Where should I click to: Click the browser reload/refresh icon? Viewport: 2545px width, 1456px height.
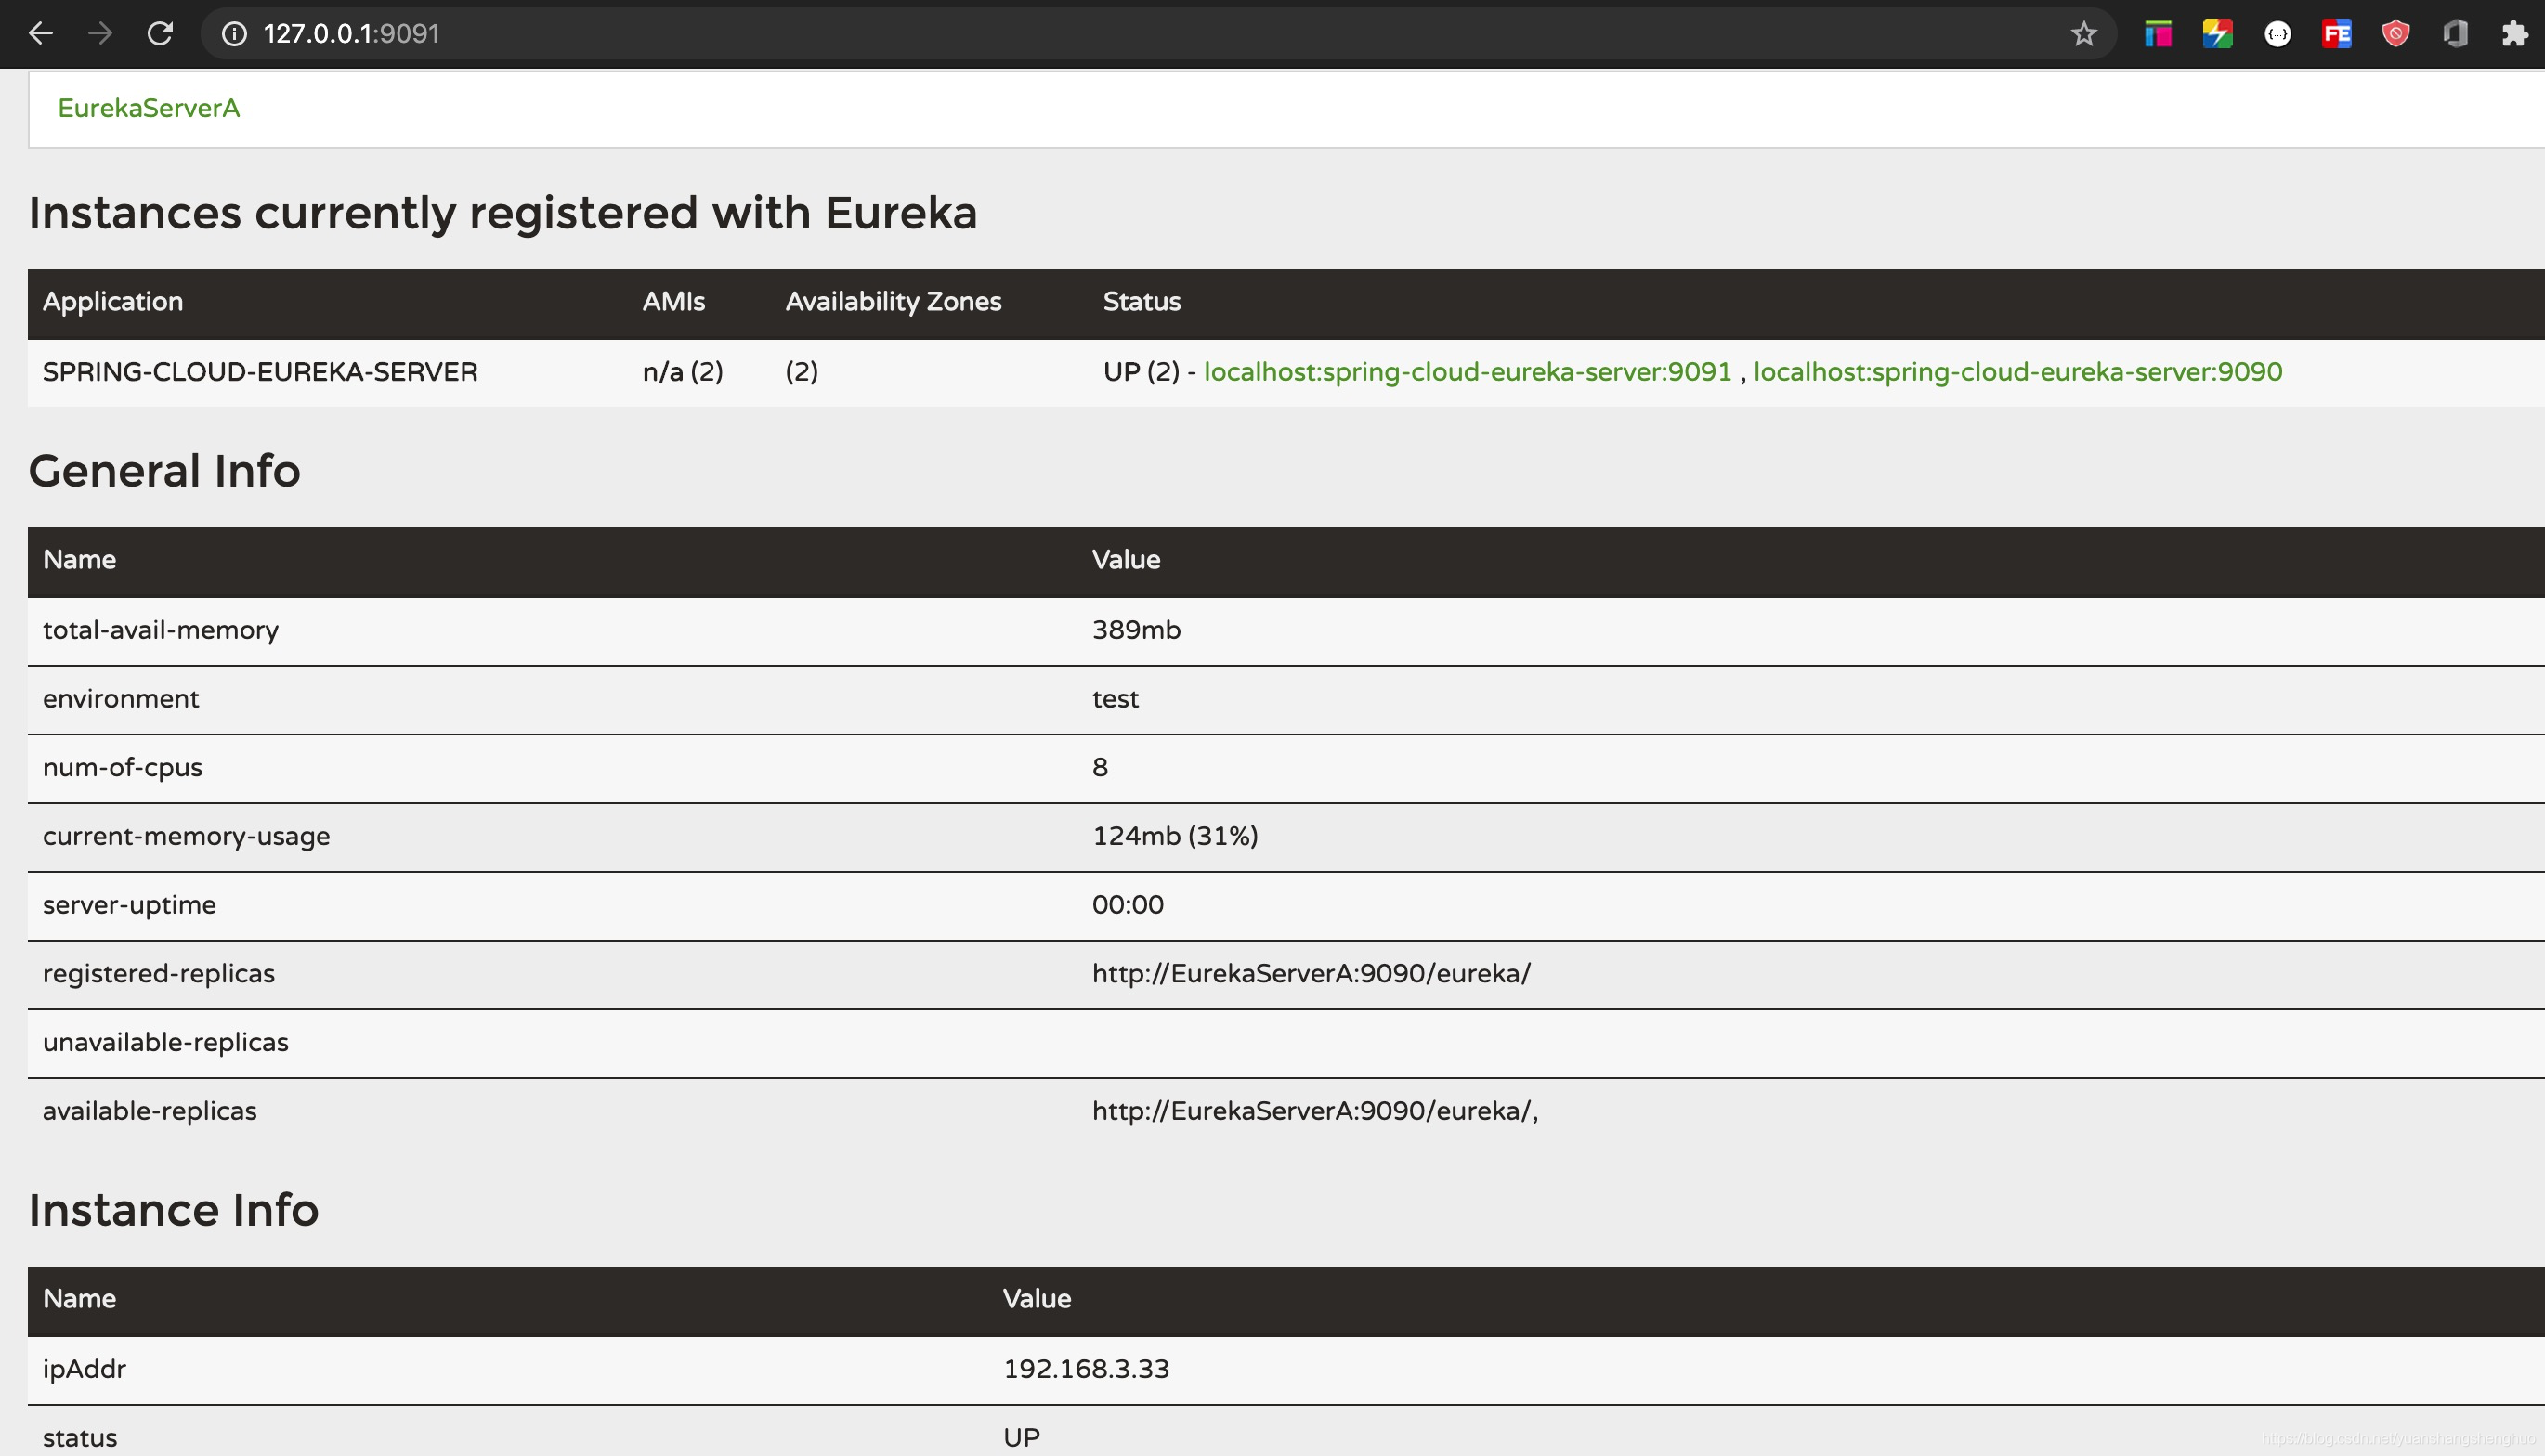click(161, 33)
